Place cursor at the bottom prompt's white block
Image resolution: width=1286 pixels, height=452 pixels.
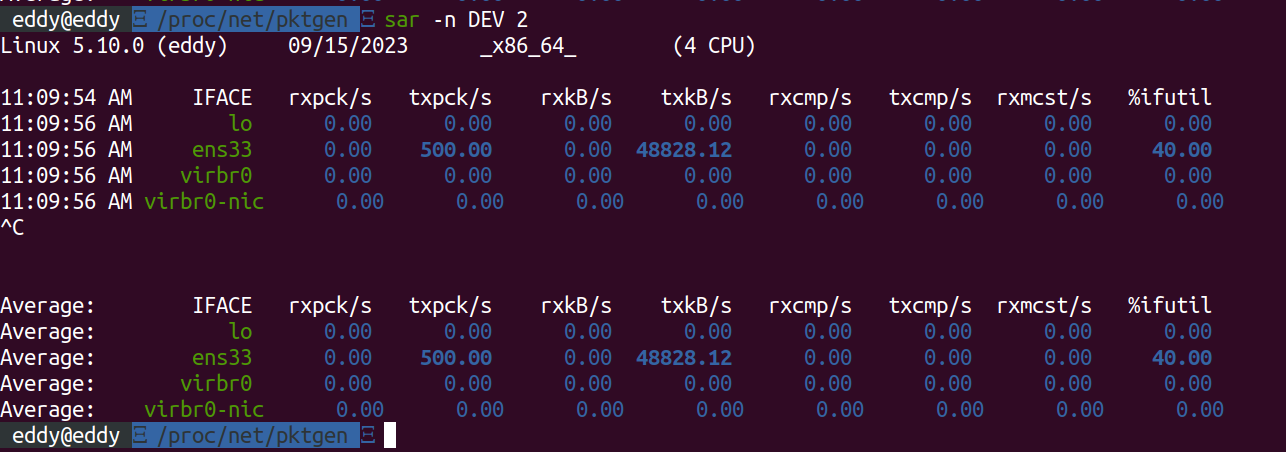pos(390,435)
